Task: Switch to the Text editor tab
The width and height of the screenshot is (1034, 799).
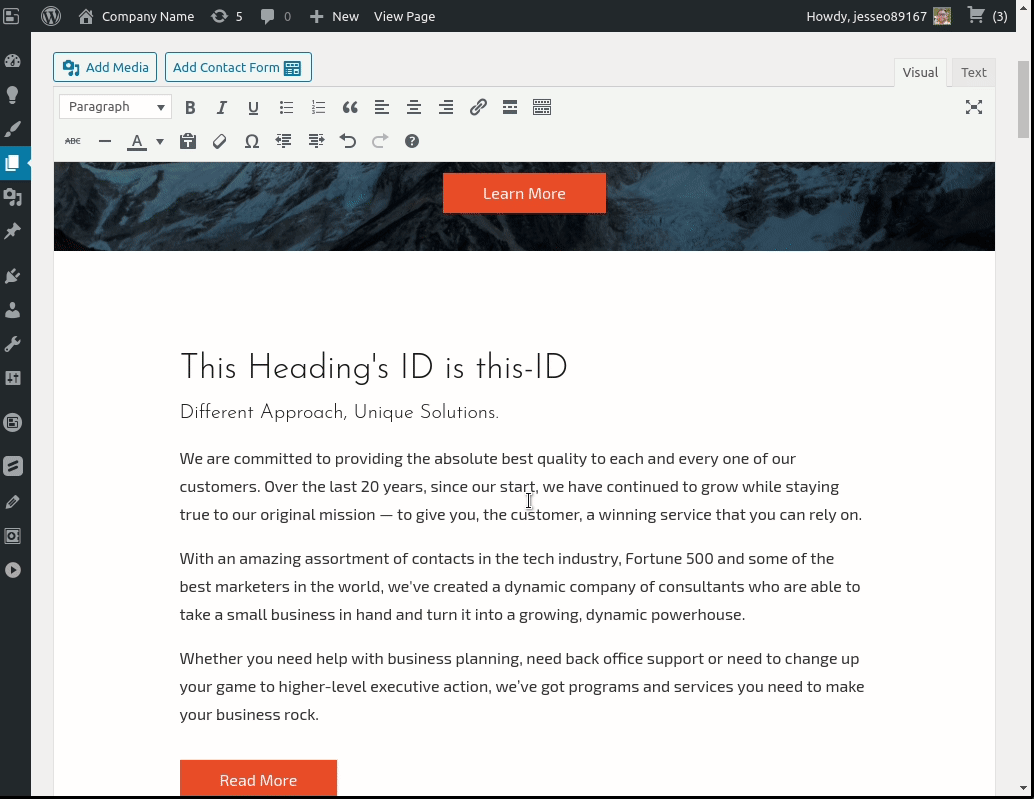Action: (x=973, y=73)
